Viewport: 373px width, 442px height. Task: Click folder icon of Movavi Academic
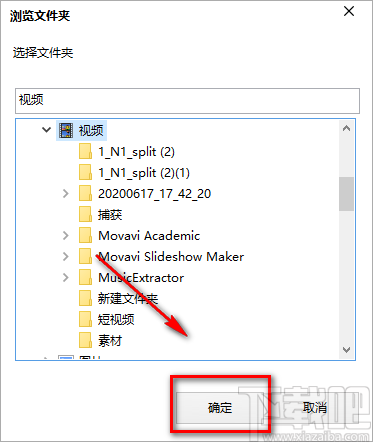click(x=86, y=235)
